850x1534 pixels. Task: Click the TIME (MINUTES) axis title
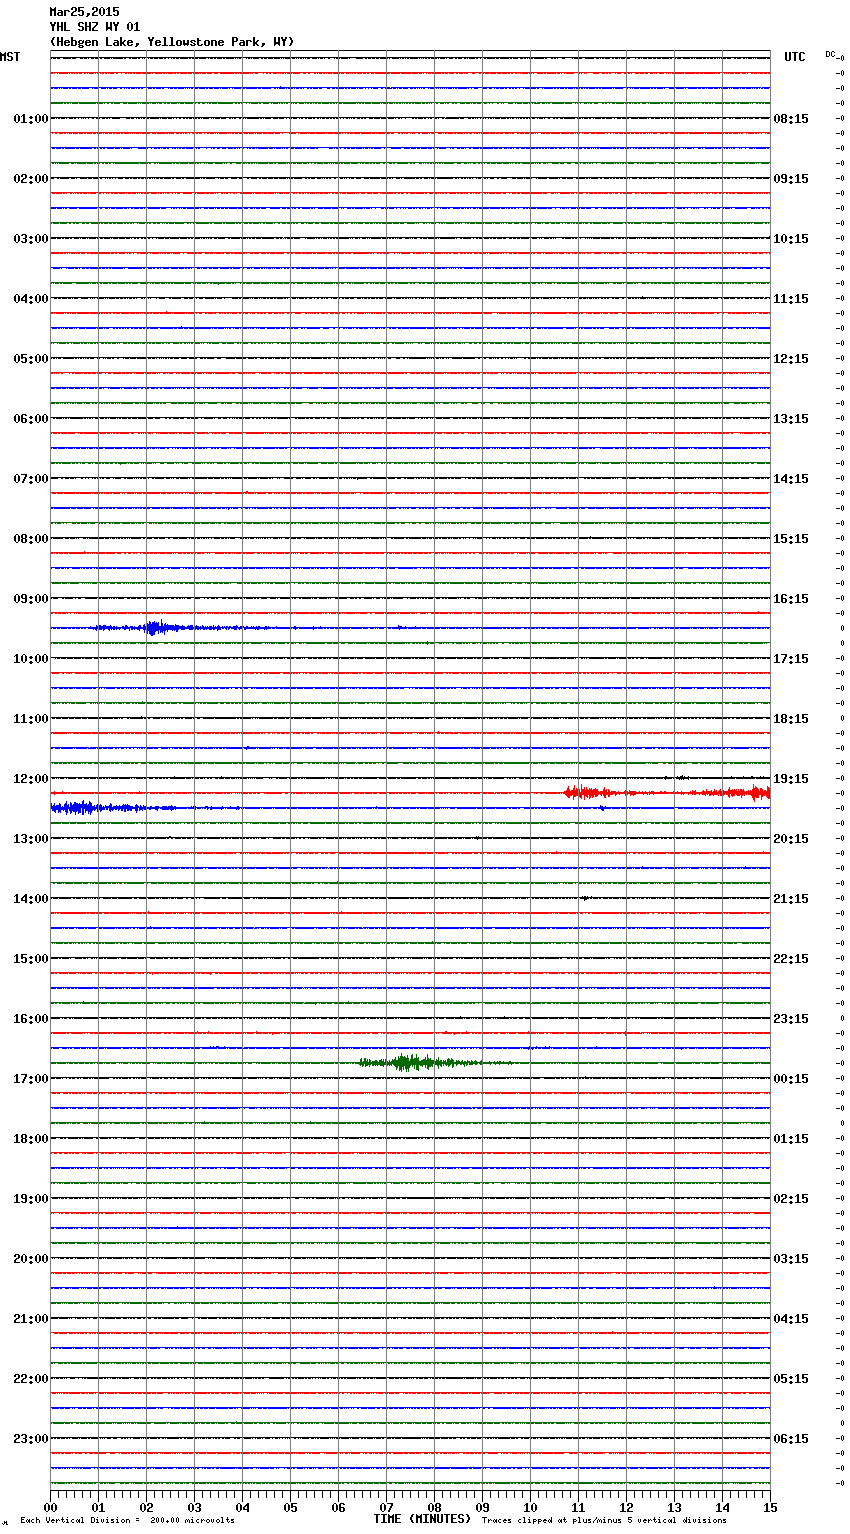tap(422, 1519)
